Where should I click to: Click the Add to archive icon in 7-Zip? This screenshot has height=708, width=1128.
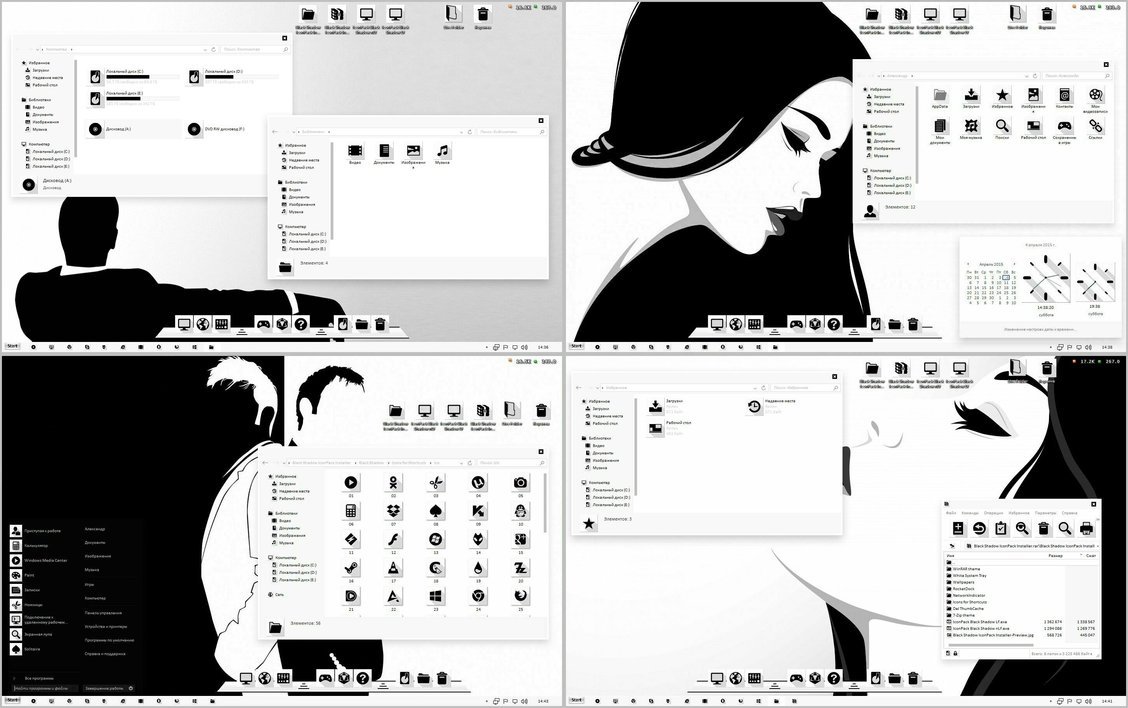click(x=959, y=528)
